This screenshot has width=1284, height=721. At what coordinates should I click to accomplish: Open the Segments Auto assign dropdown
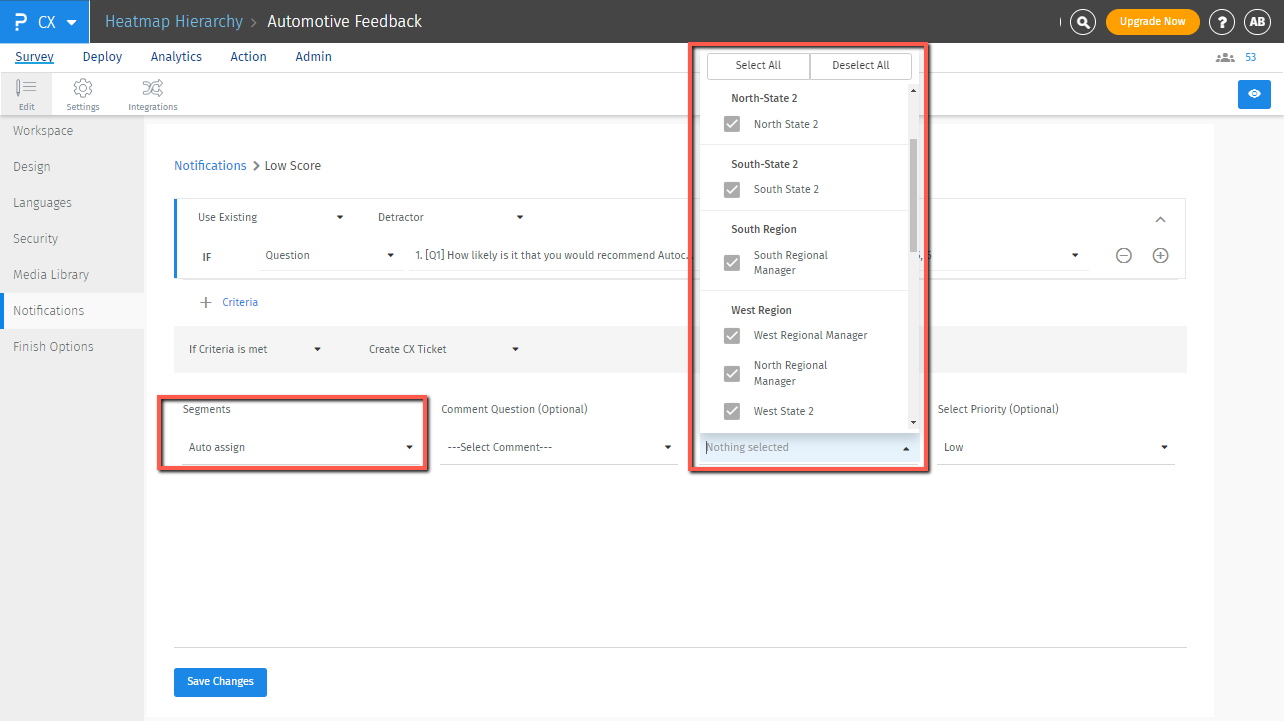(x=300, y=447)
